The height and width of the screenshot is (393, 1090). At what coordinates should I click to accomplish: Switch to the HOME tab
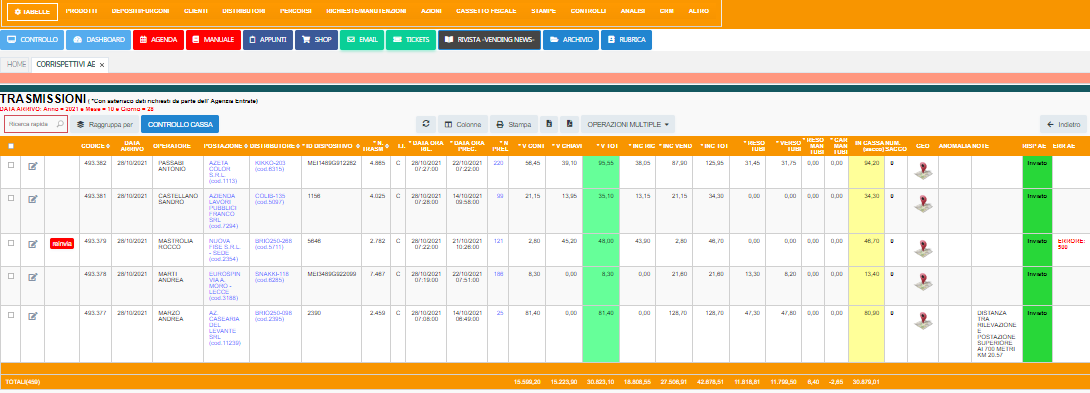click(17, 64)
